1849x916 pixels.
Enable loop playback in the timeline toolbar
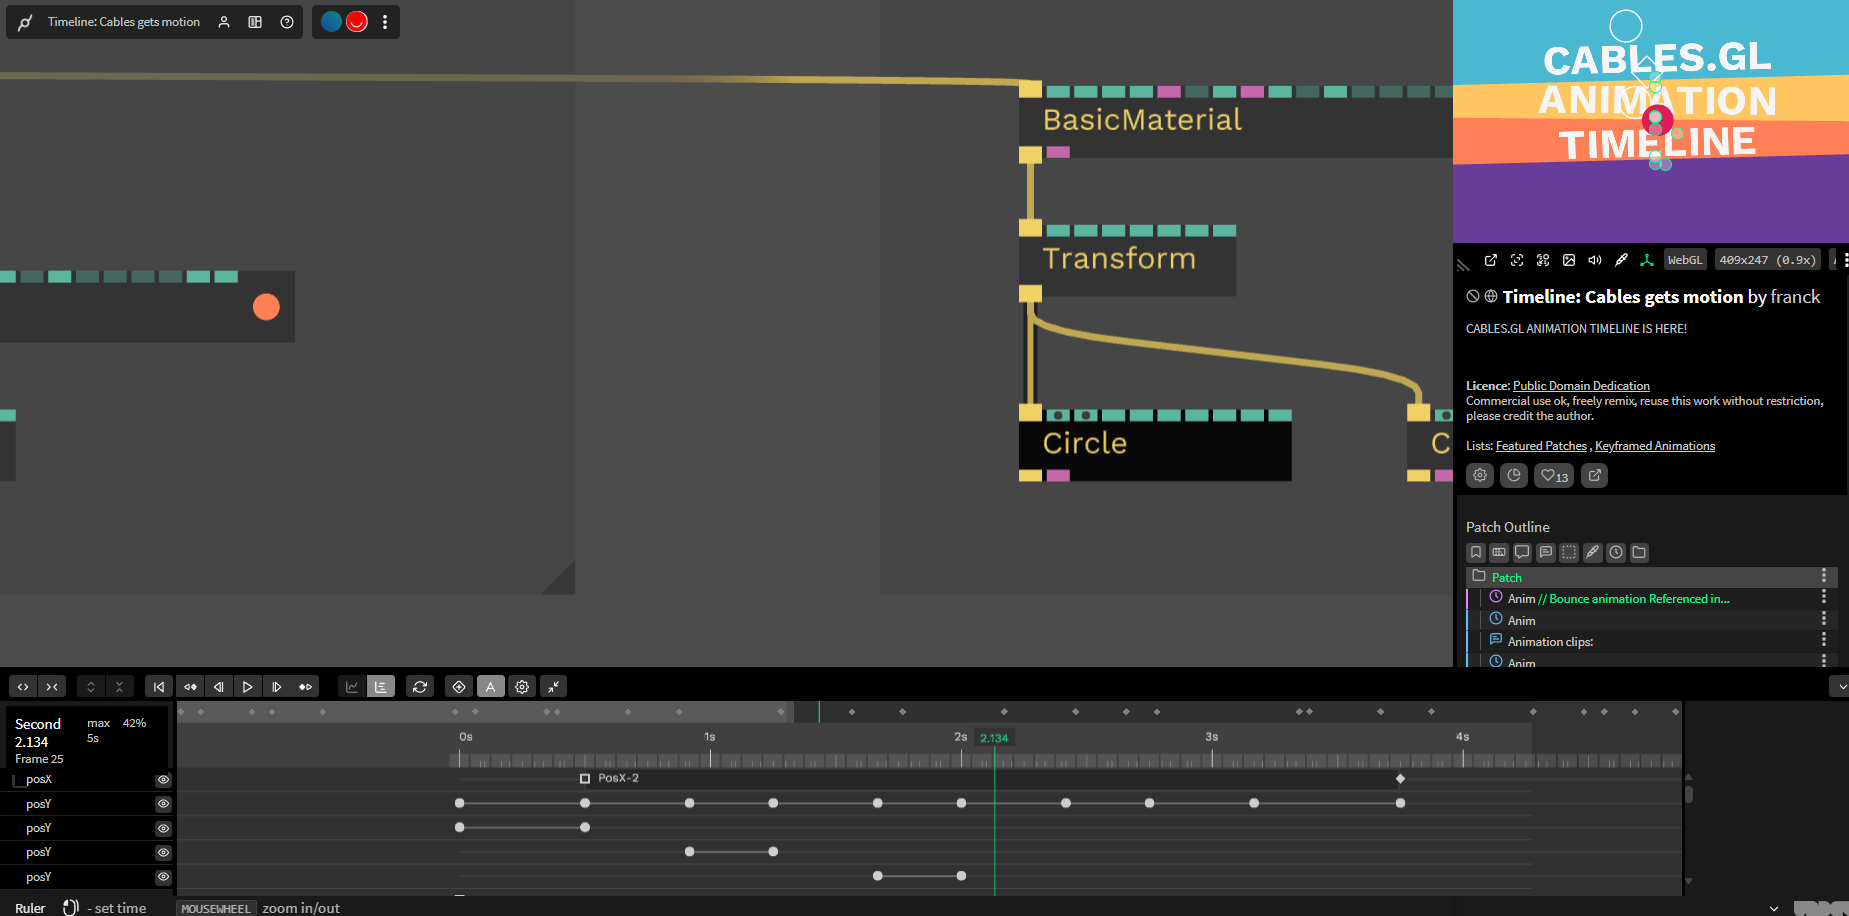[420, 686]
